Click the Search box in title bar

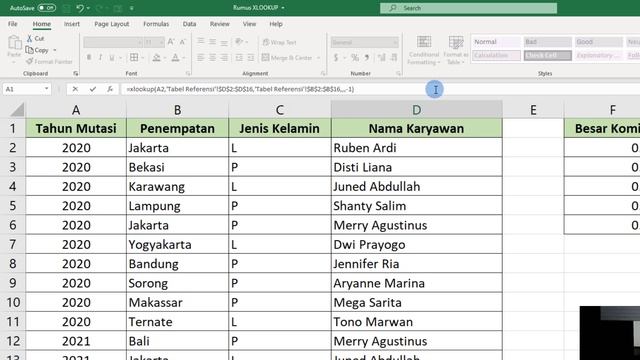pos(468,8)
